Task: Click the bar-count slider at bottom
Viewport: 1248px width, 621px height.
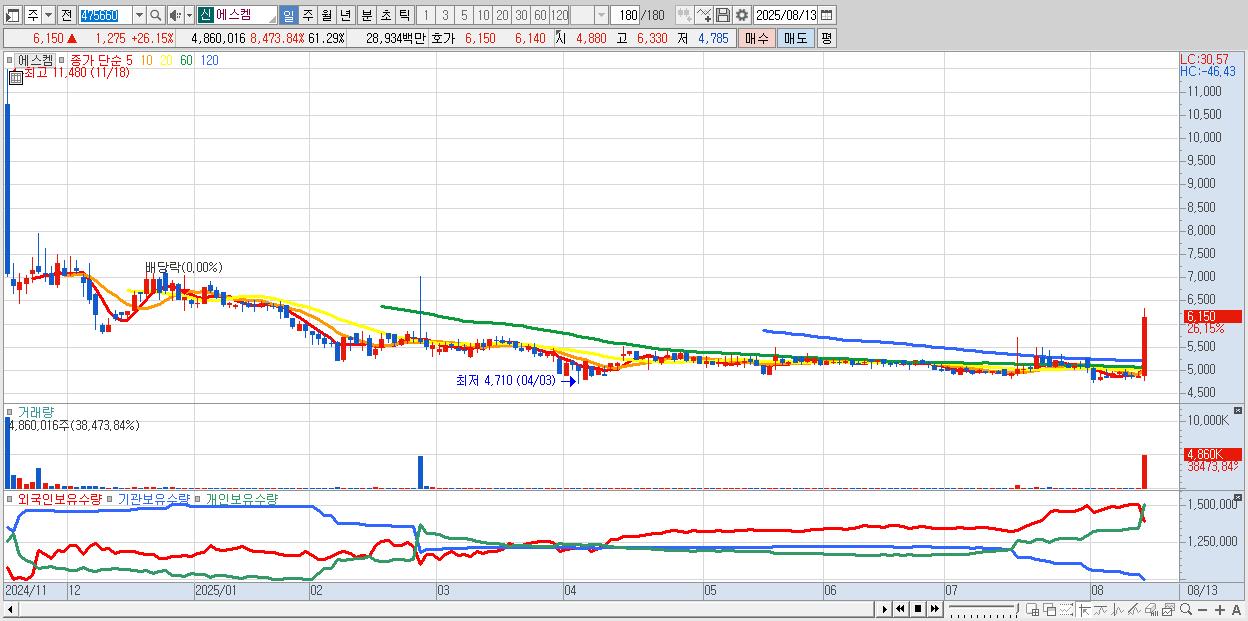Action: coord(984,609)
